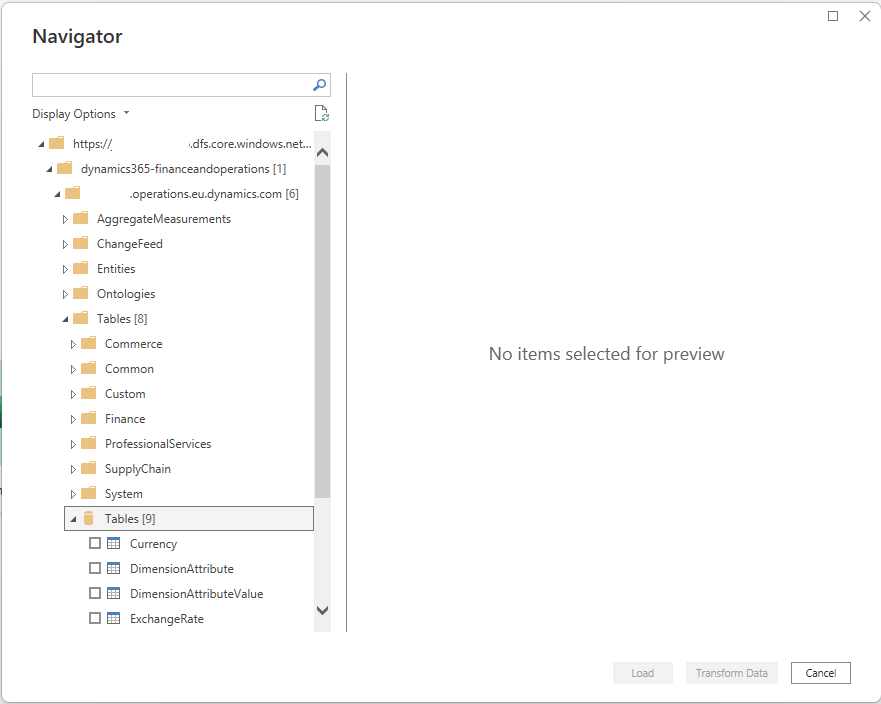Click the Cancel button
This screenshot has width=881, height=704.
[x=820, y=672]
